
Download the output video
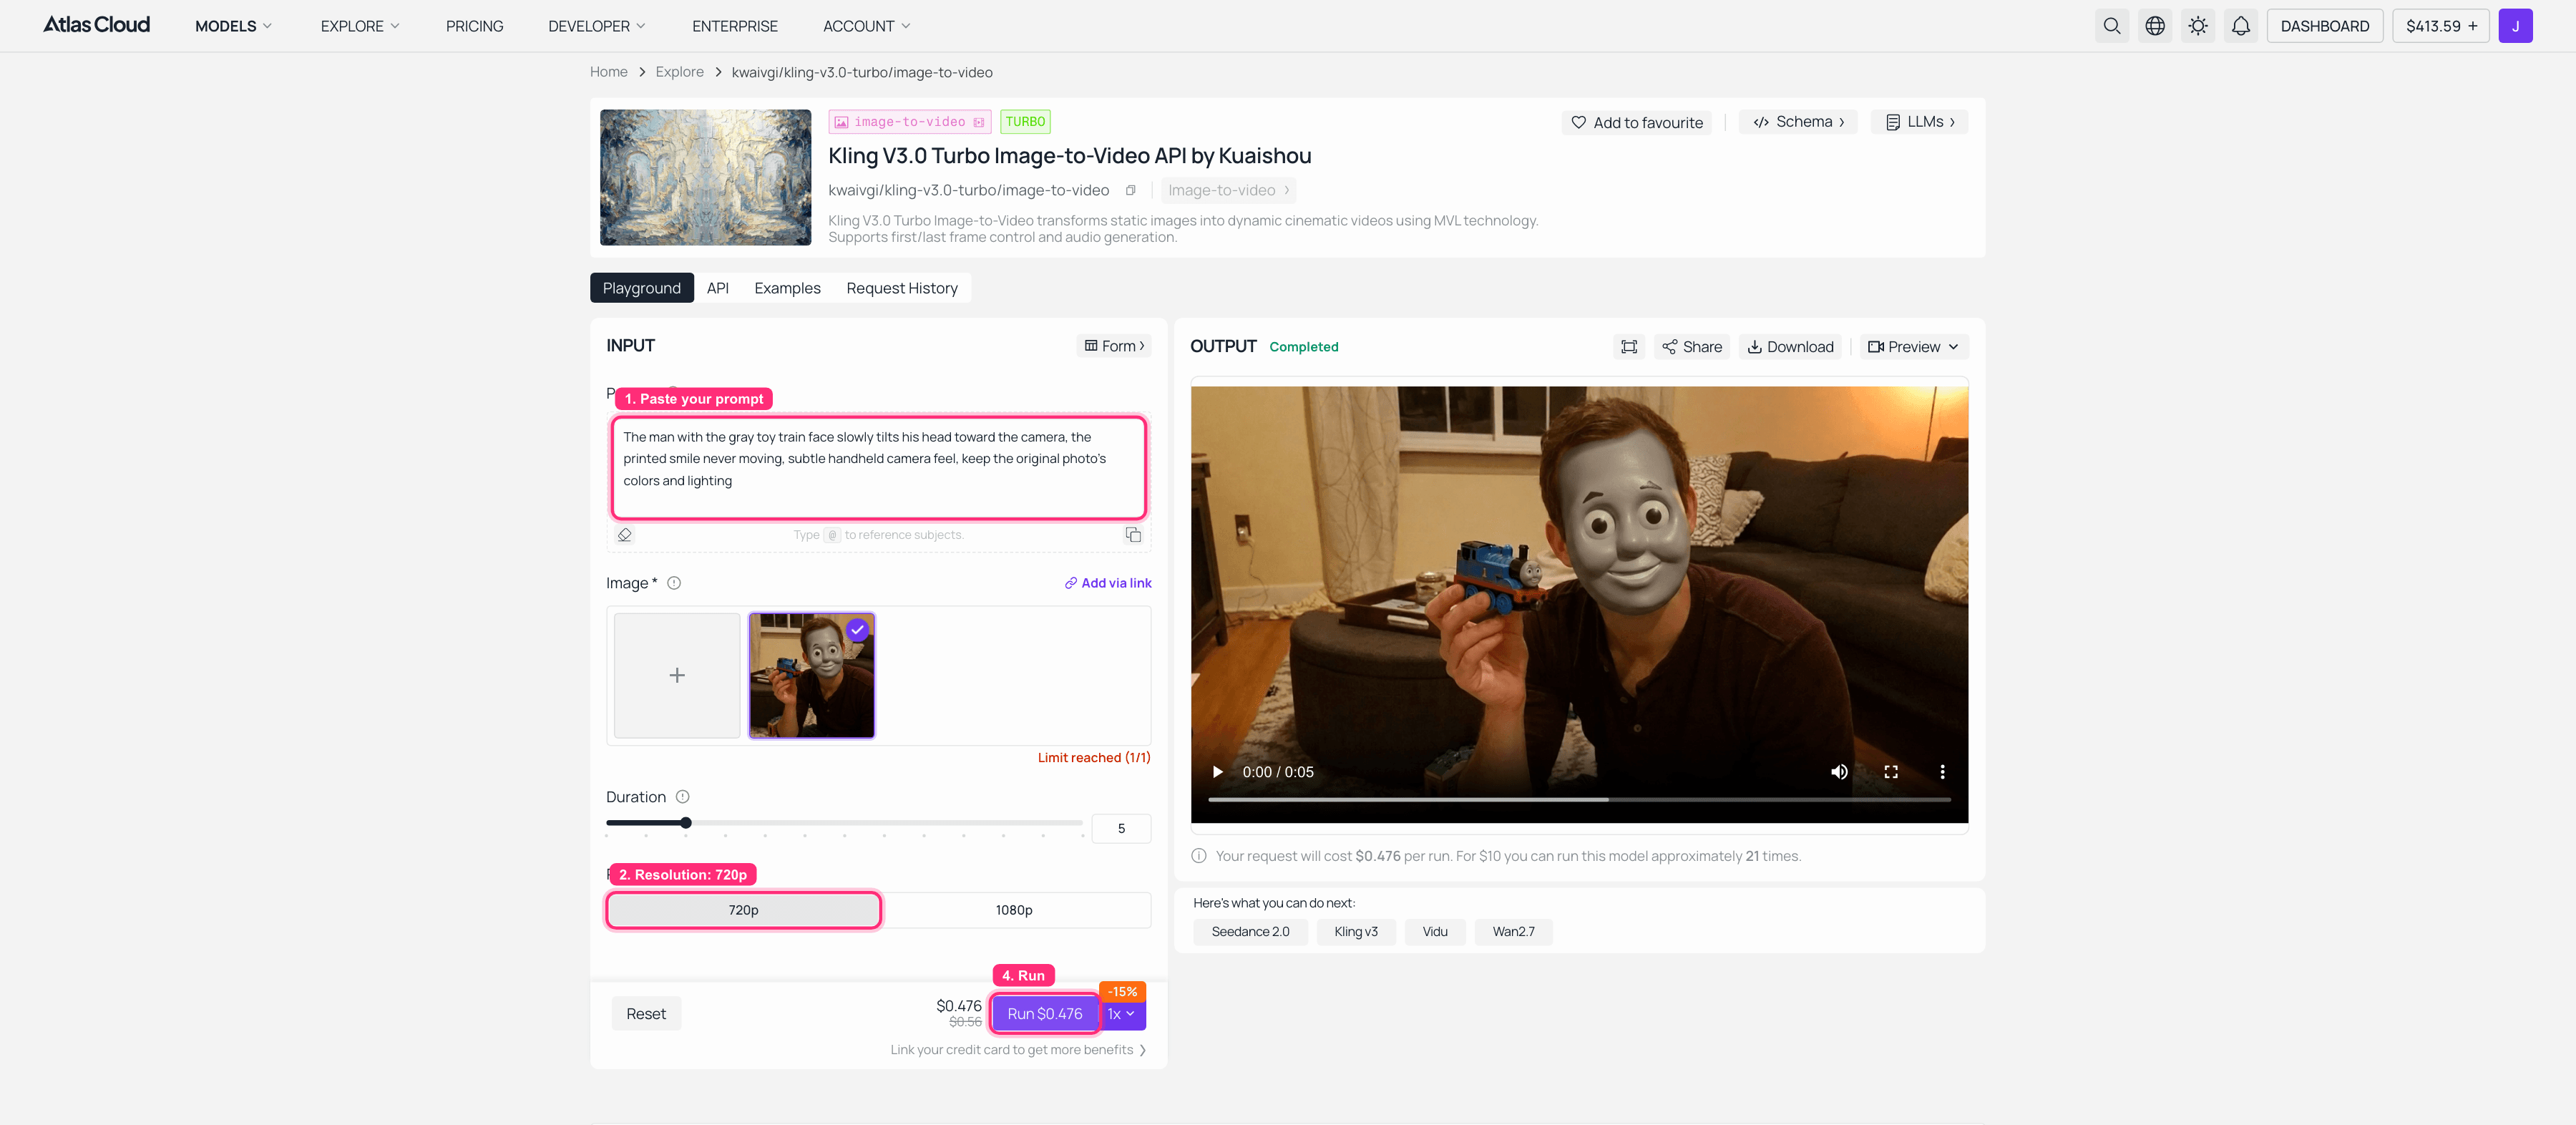pyautogui.click(x=1790, y=347)
